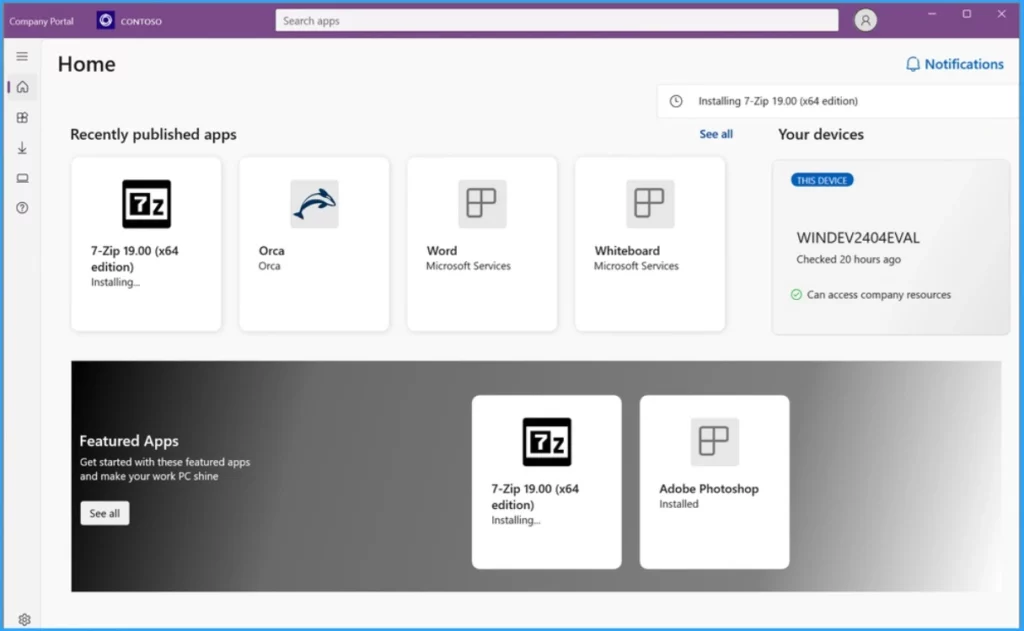Click the Contoso company logo icon
The height and width of the screenshot is (631, 1024).
tap(105, 20)
